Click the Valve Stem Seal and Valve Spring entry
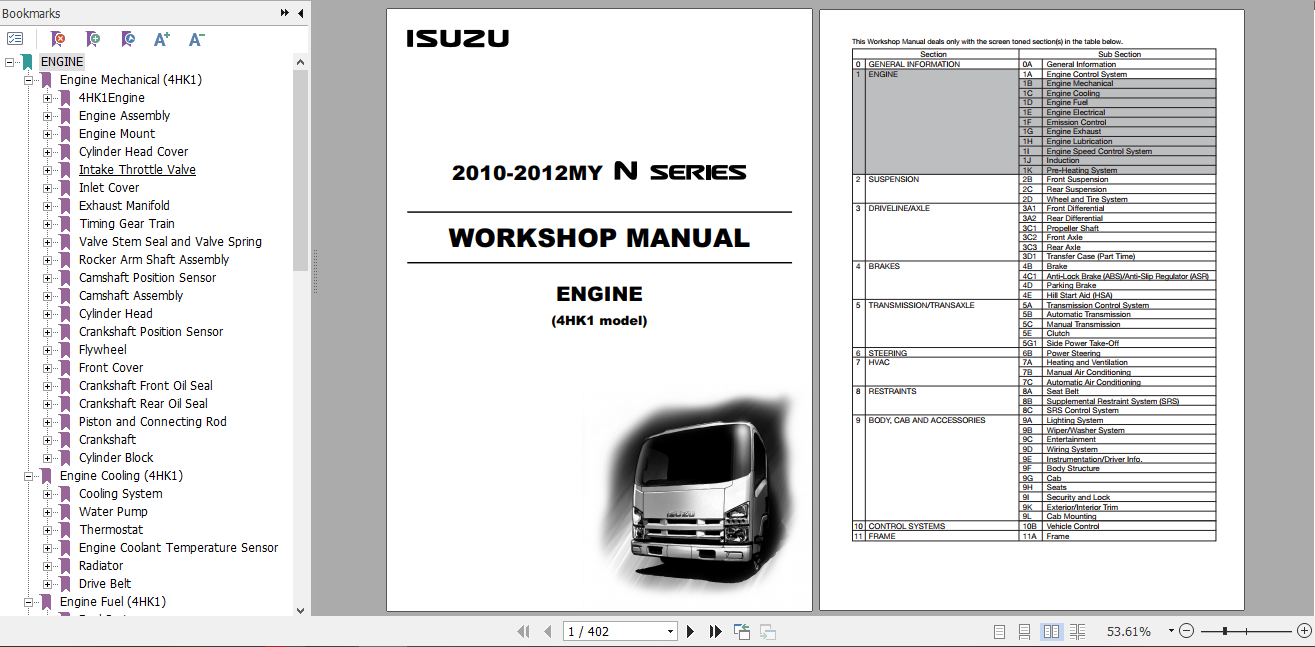 tap(170, 242)
